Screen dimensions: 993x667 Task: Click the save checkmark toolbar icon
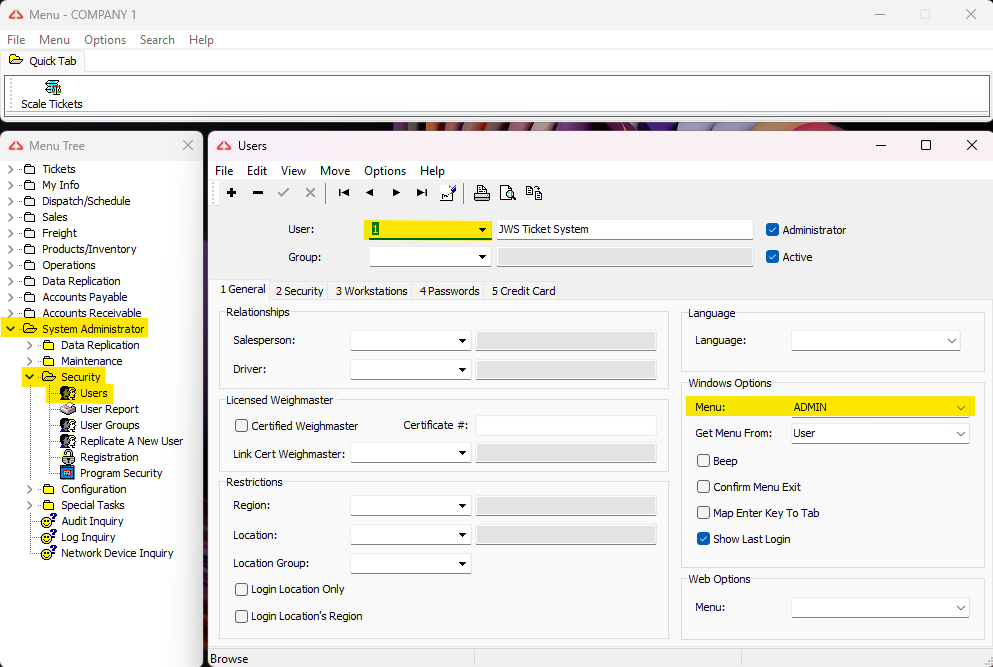(283, 193)
